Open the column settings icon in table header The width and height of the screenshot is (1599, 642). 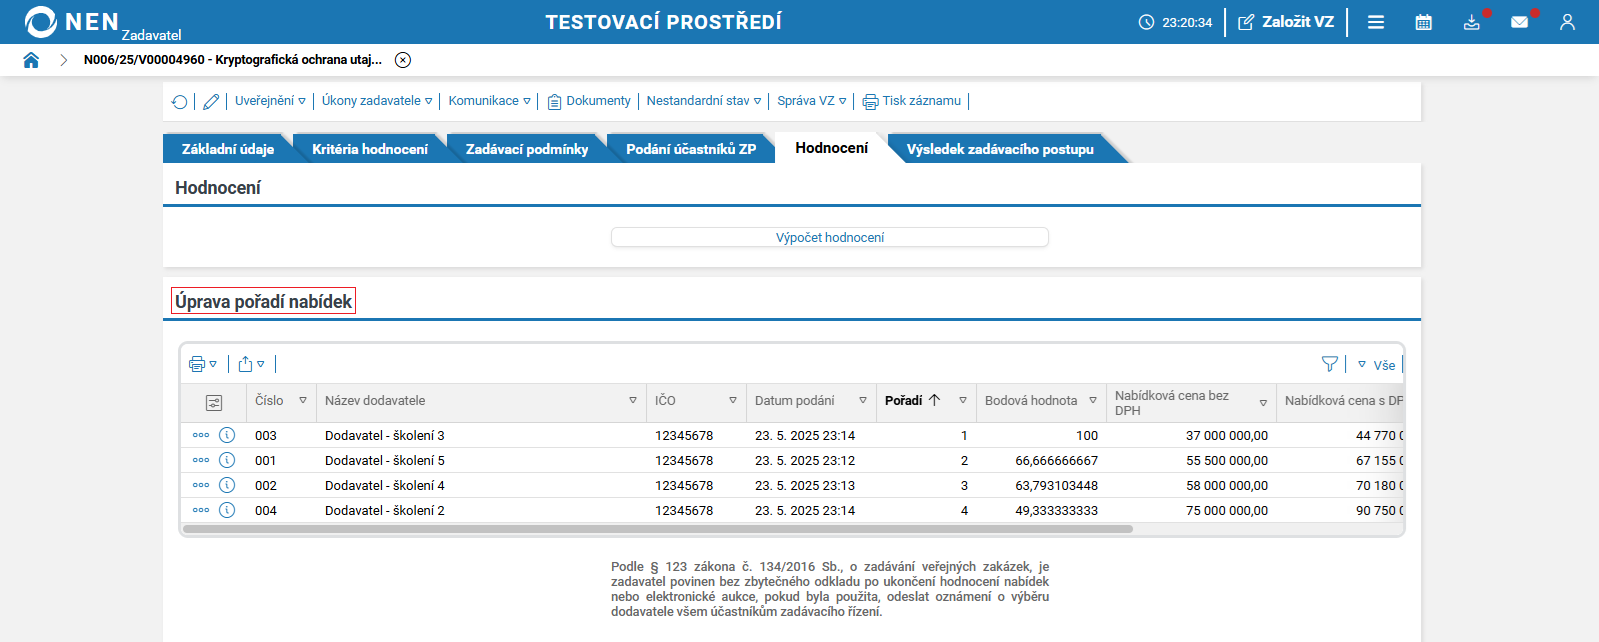(214, 403)
